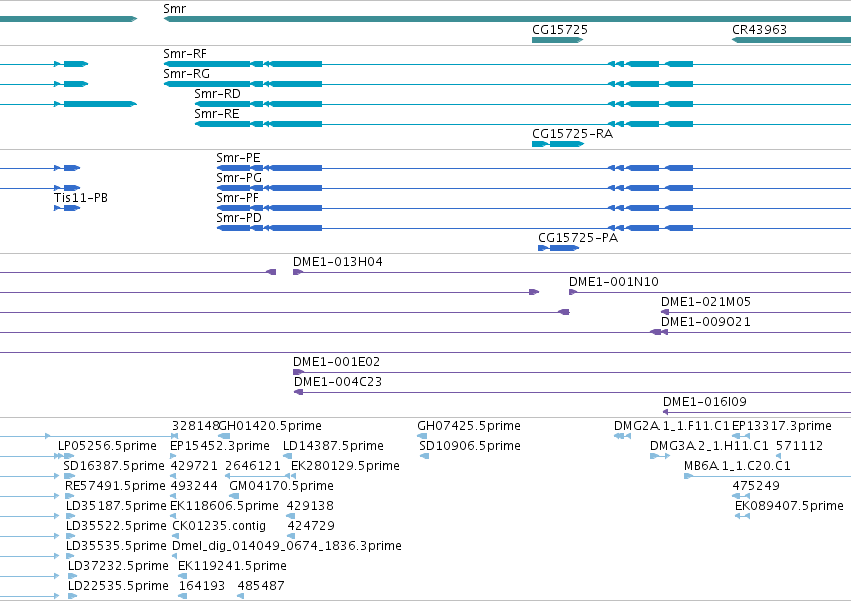The image size is (851, 601).
Task: Select the Smr gene label
Action: 174,9
